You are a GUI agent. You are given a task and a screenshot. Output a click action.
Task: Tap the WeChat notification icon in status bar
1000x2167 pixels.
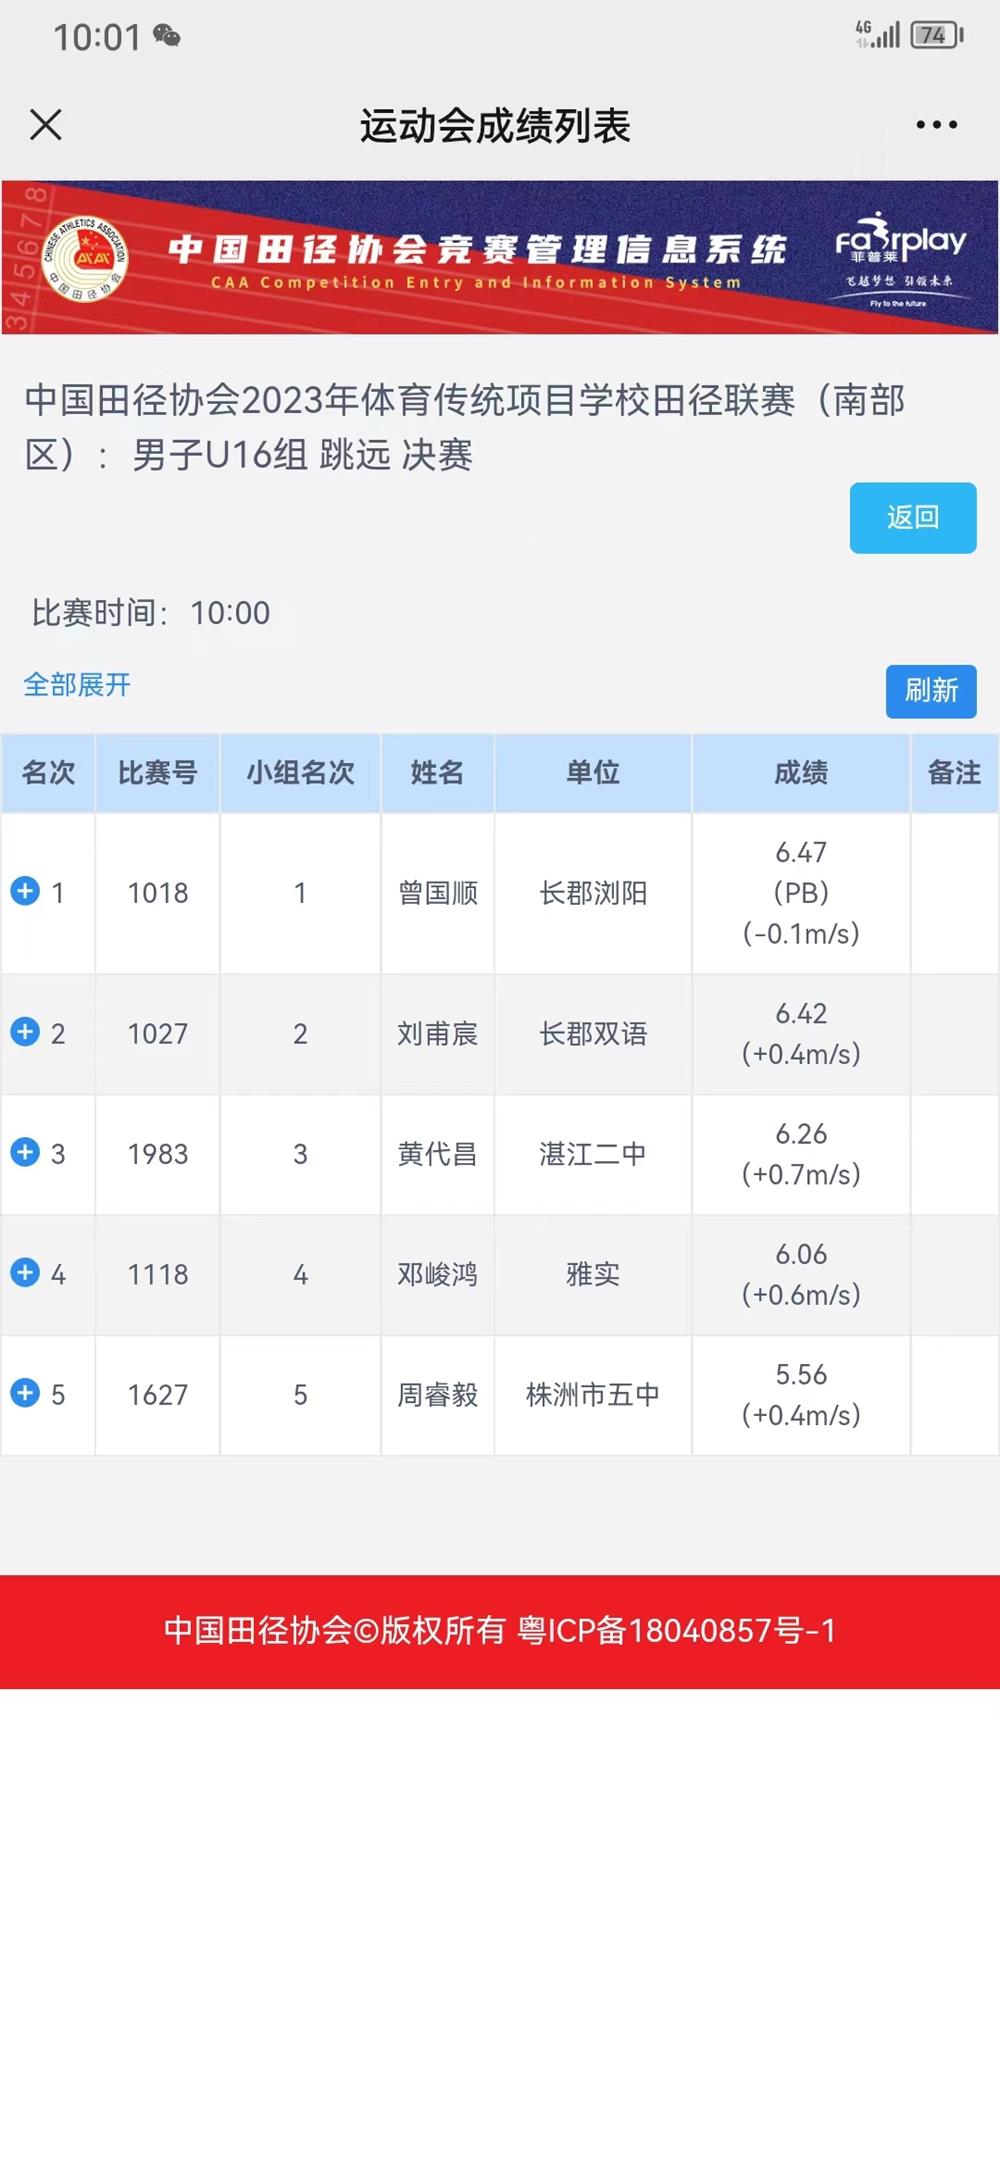[167, 37]
